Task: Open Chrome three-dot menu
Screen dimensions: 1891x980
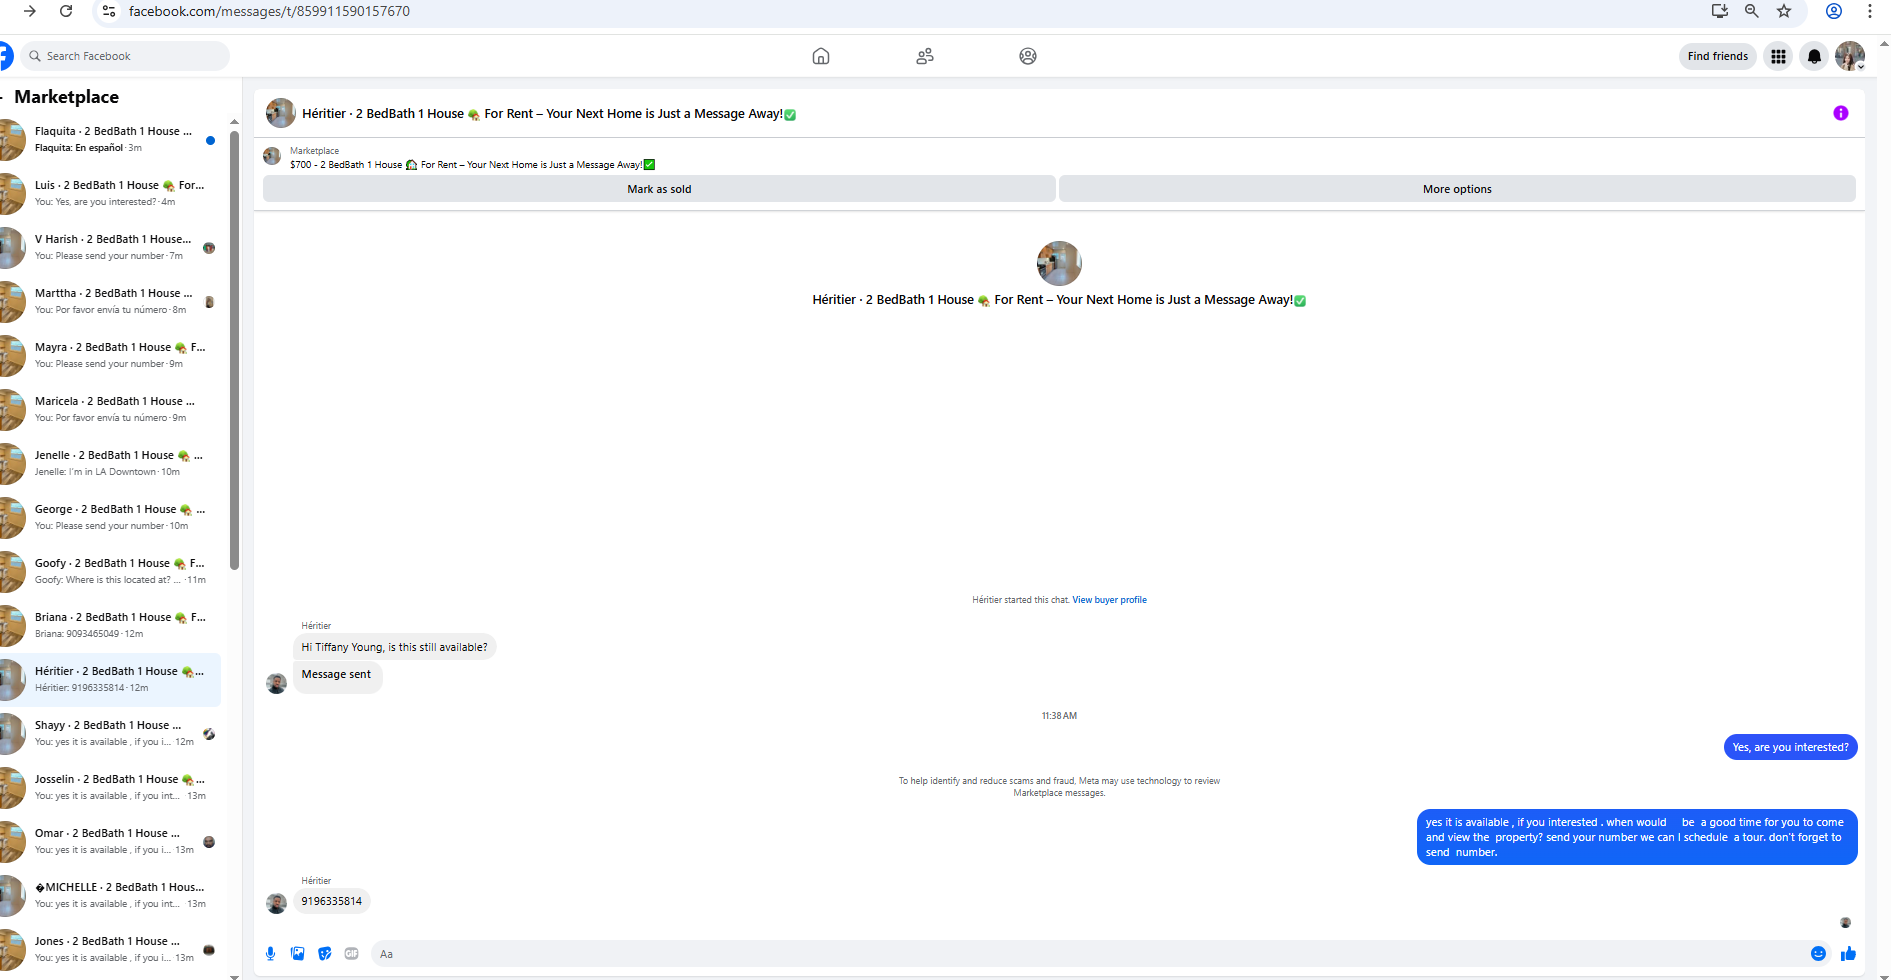Action: 1869,11
